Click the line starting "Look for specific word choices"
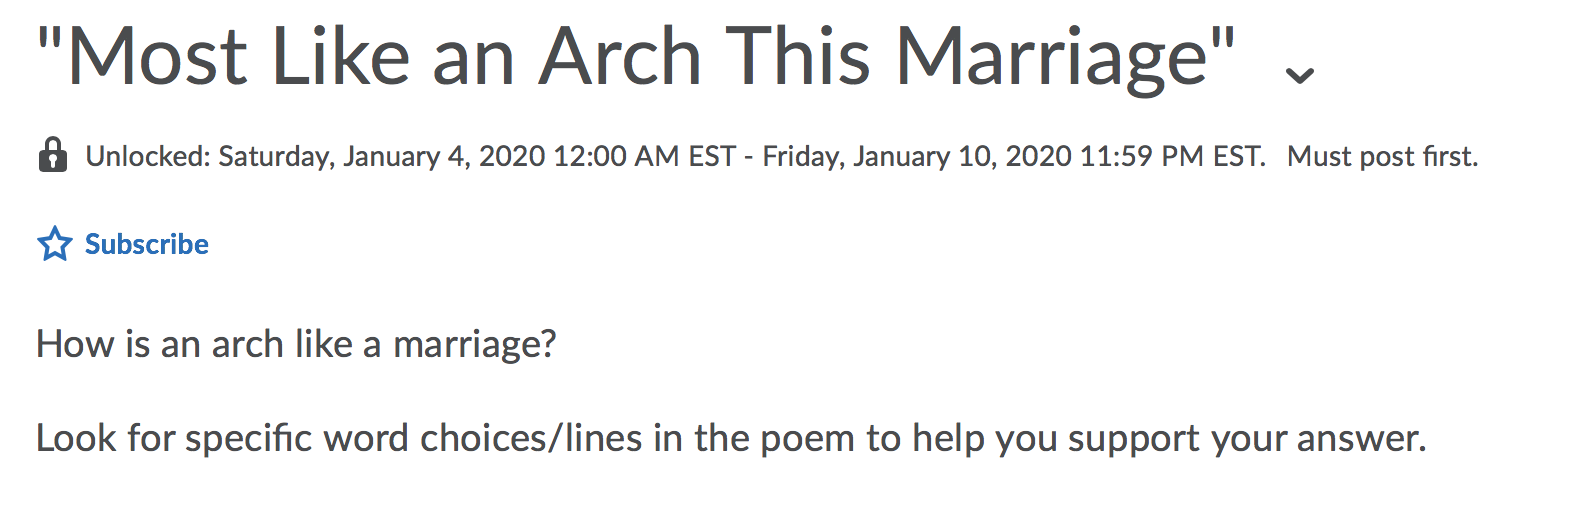1586x514 pixels. point(731,439)
